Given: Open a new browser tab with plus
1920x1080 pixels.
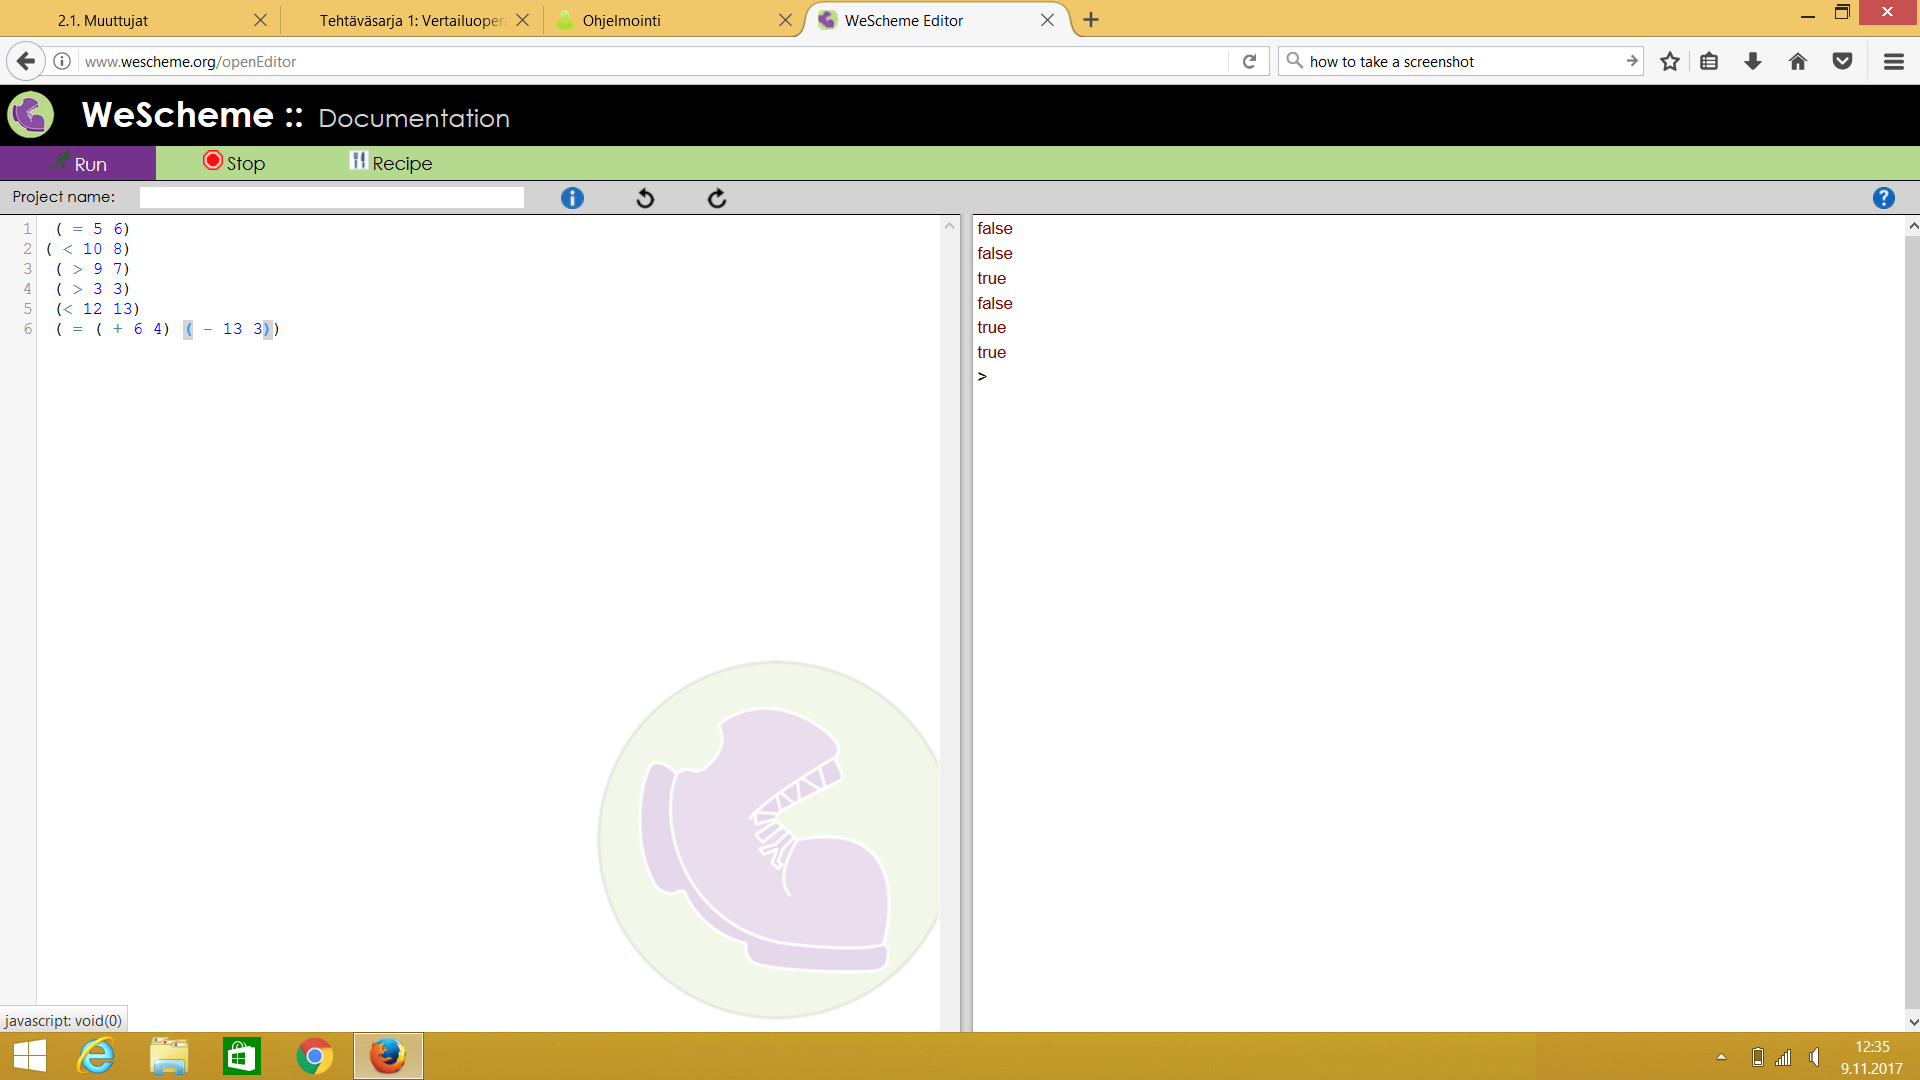Looking at the screenshot, I should pos(1091,20).
